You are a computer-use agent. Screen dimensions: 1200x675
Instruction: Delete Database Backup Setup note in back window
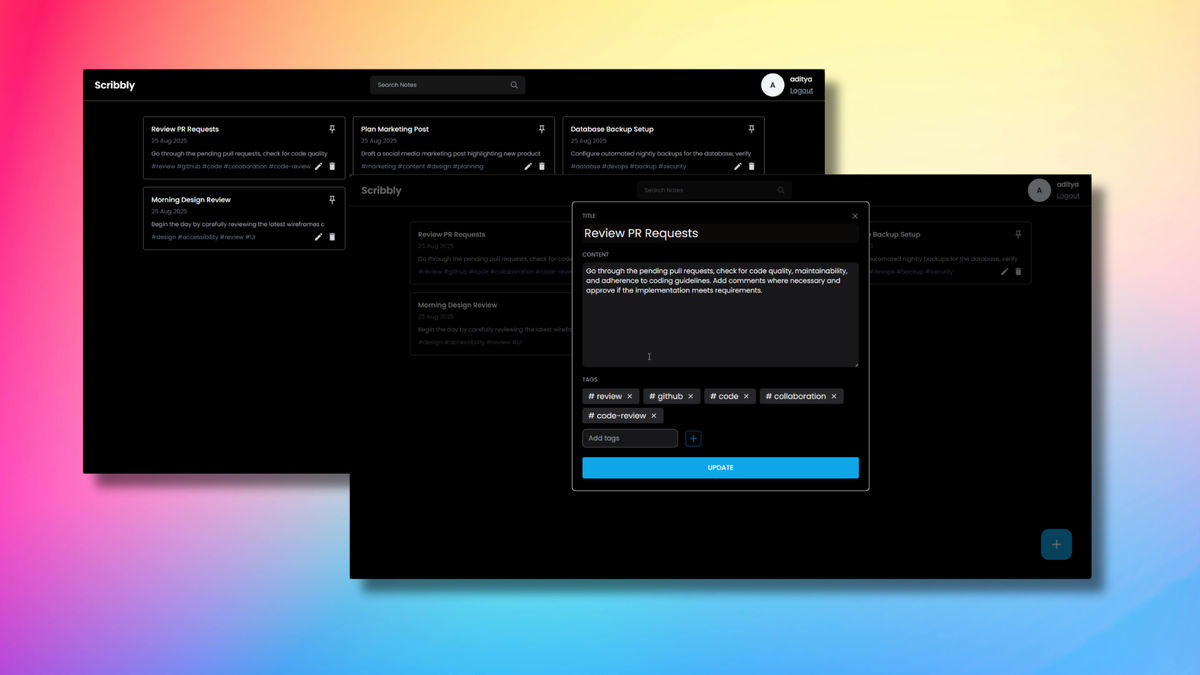pyautogui.click(x=752, y=166)
